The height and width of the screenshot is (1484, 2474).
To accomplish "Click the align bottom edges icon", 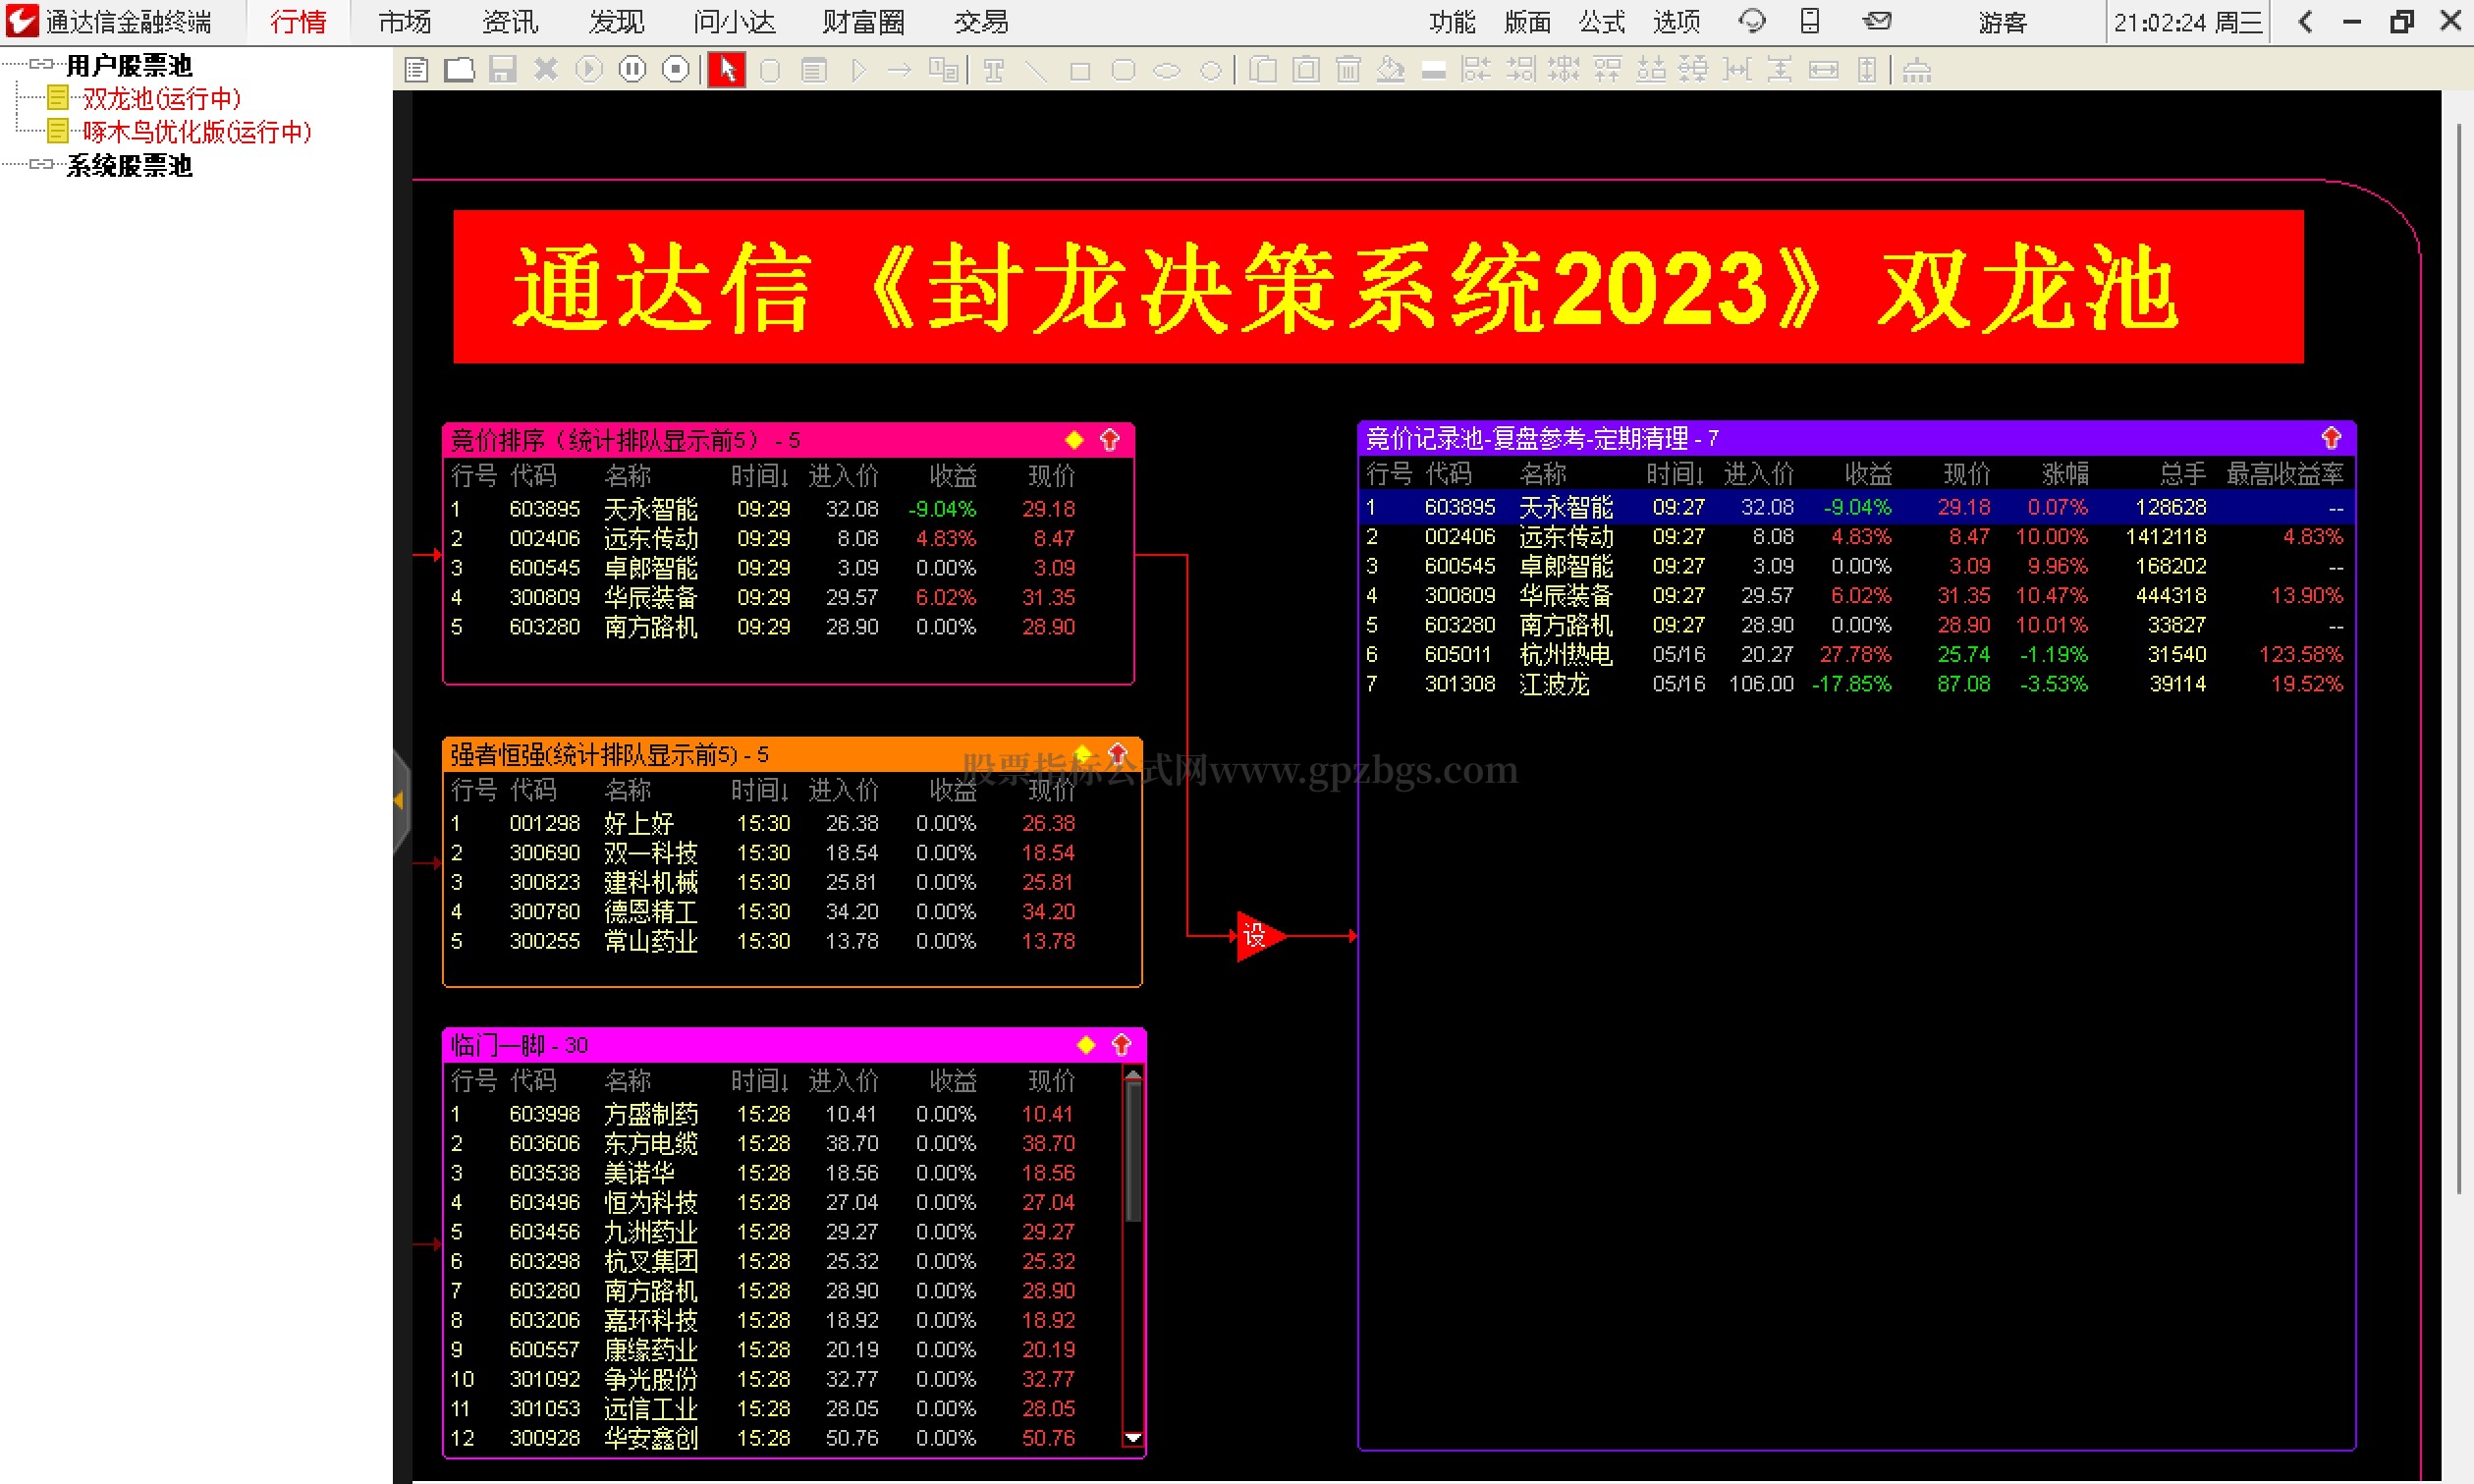I will pos(1651,70).
